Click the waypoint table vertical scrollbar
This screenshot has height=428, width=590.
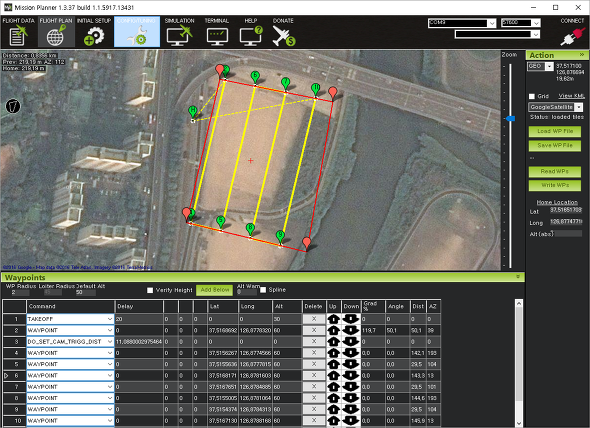pos(519,355)
